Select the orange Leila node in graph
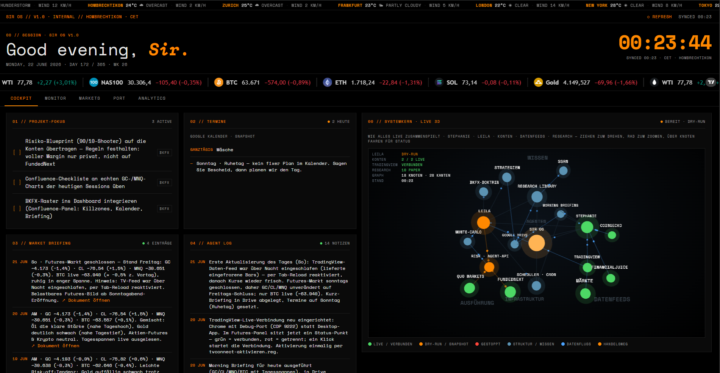The width and height of the screenshot is (720, 373). [484, 223]
